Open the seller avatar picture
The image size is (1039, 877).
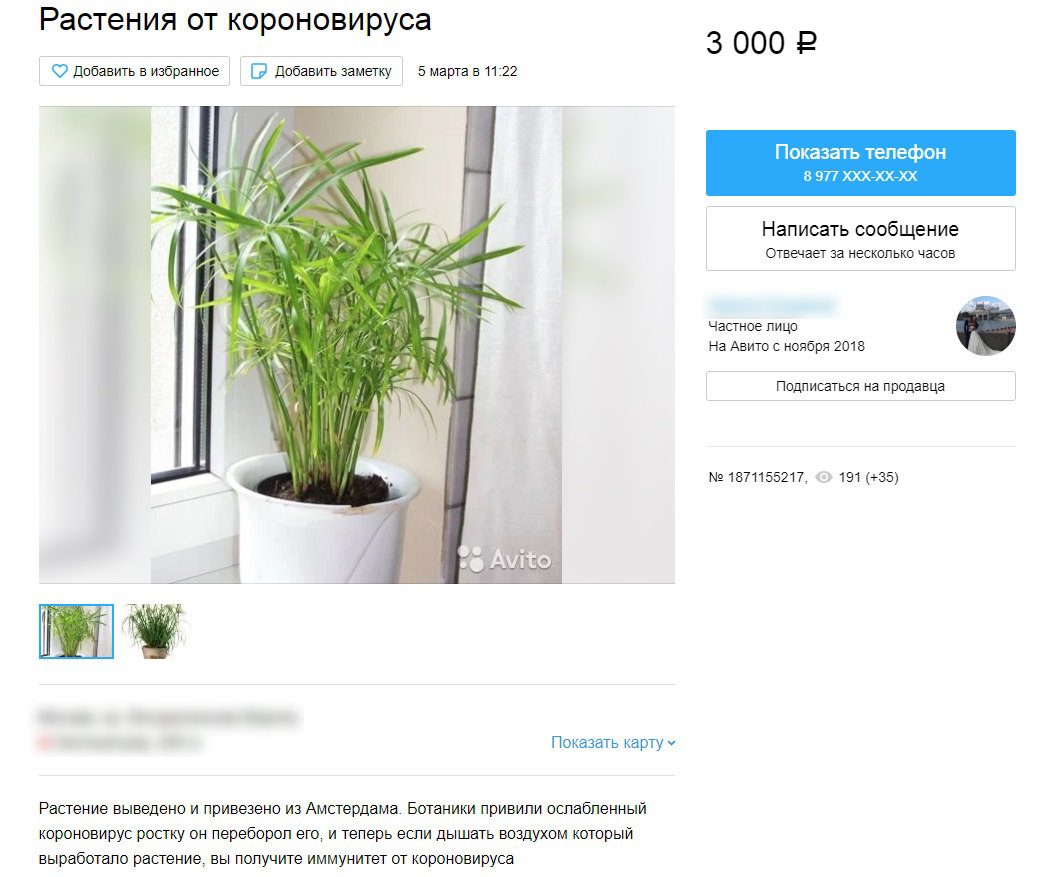tap(985, 326)
